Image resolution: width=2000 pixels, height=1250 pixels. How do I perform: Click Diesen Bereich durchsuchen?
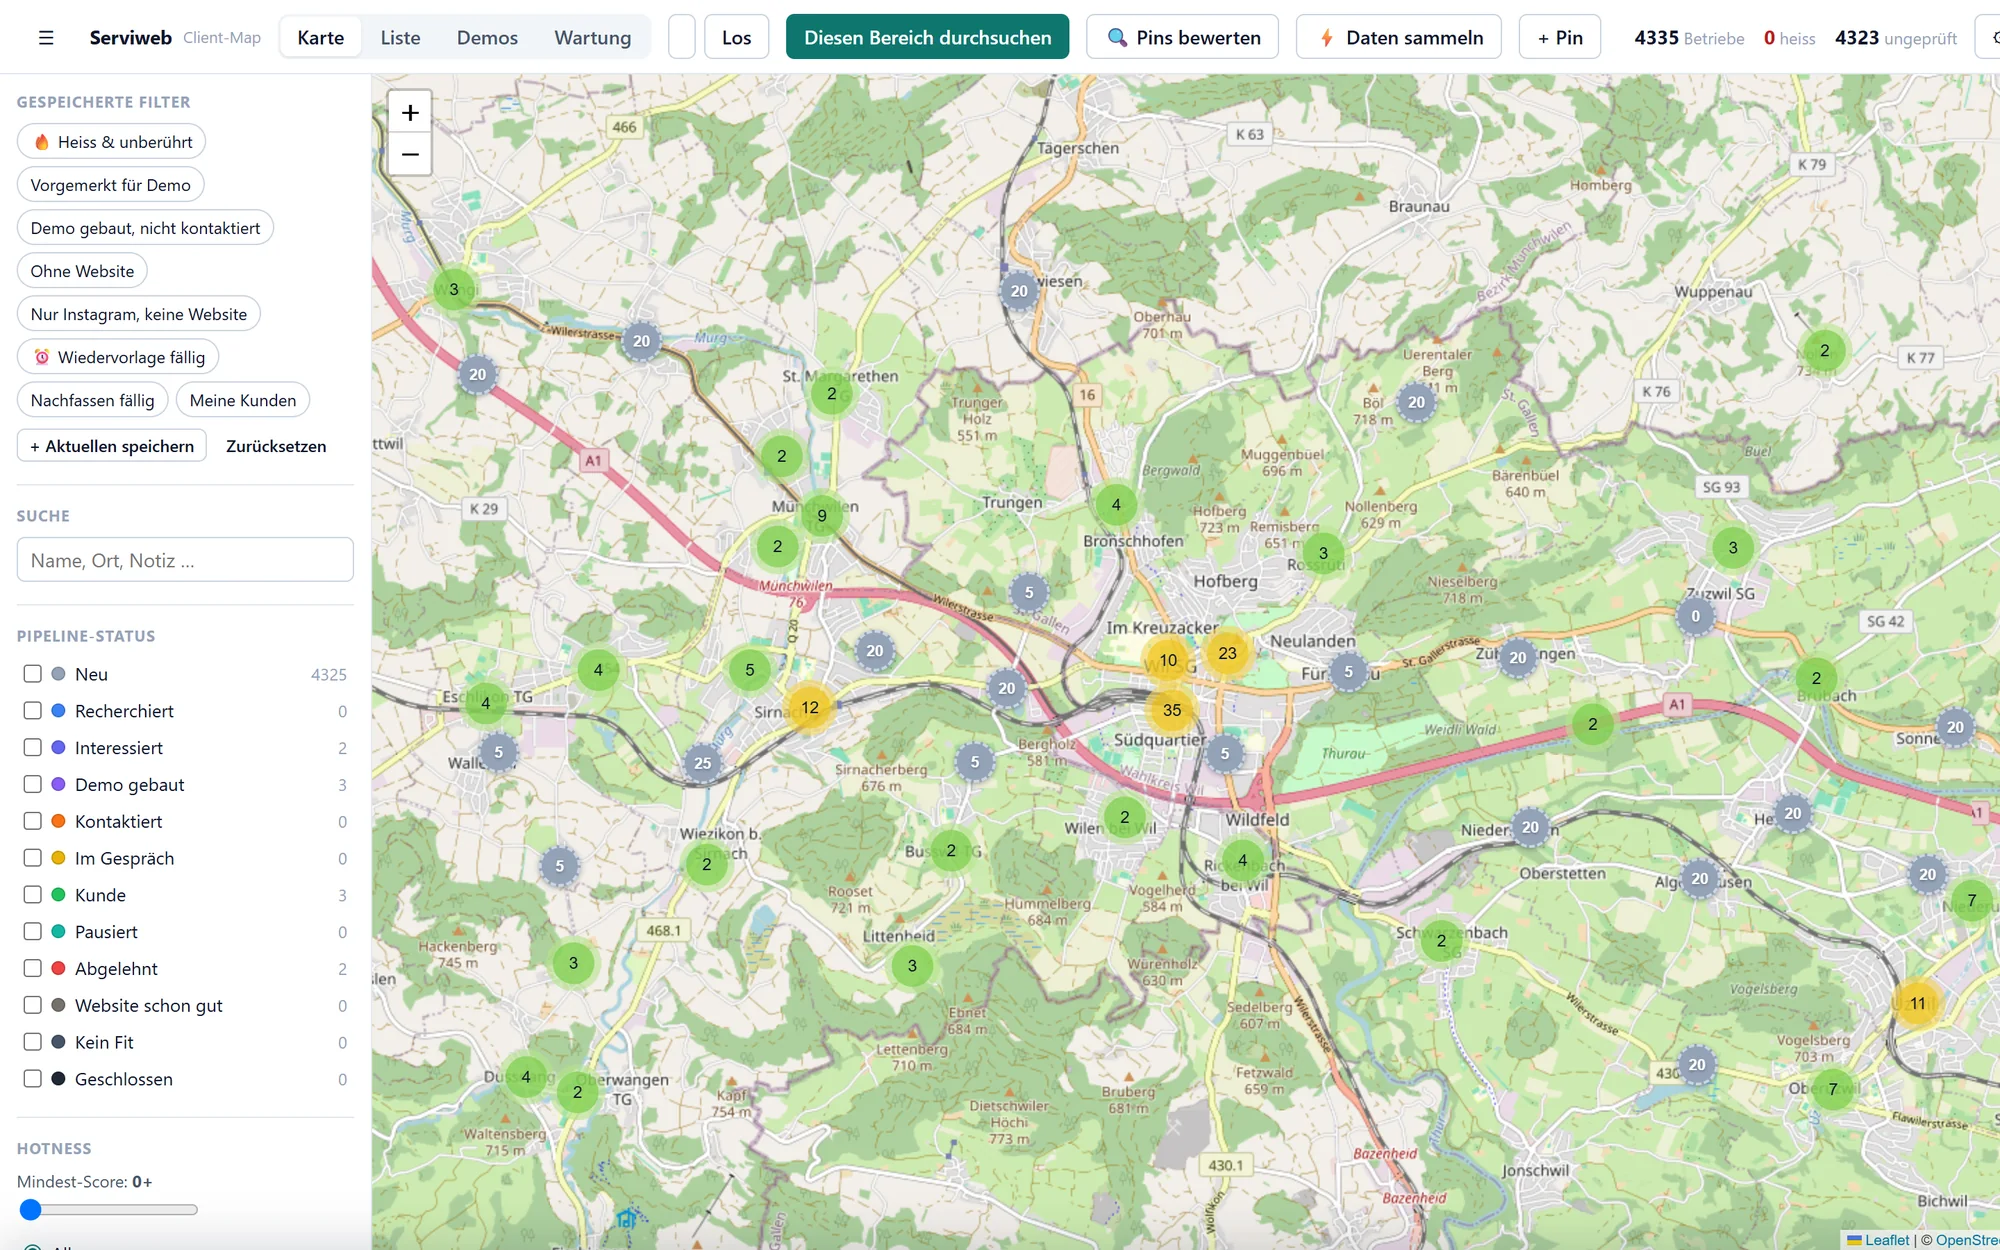point(927,37)
